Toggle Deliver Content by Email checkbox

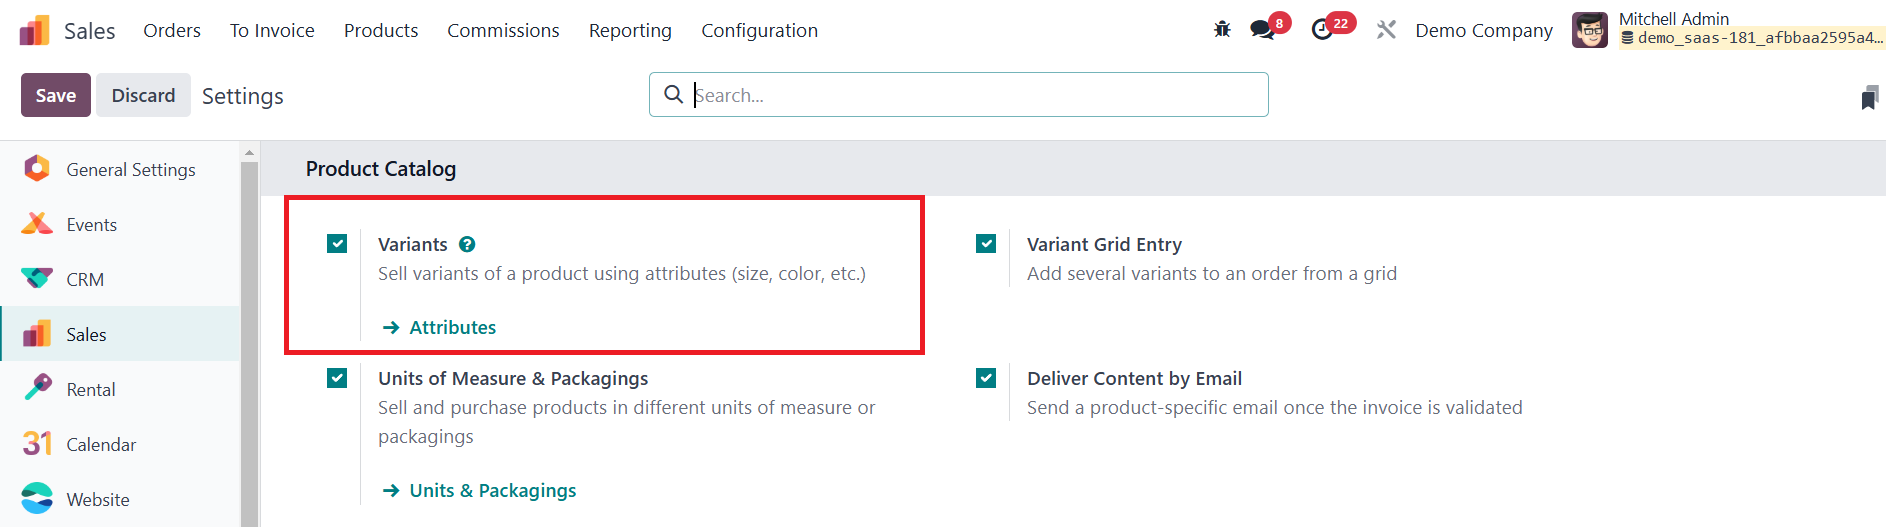pyautogui.click(x=986, y=378)
